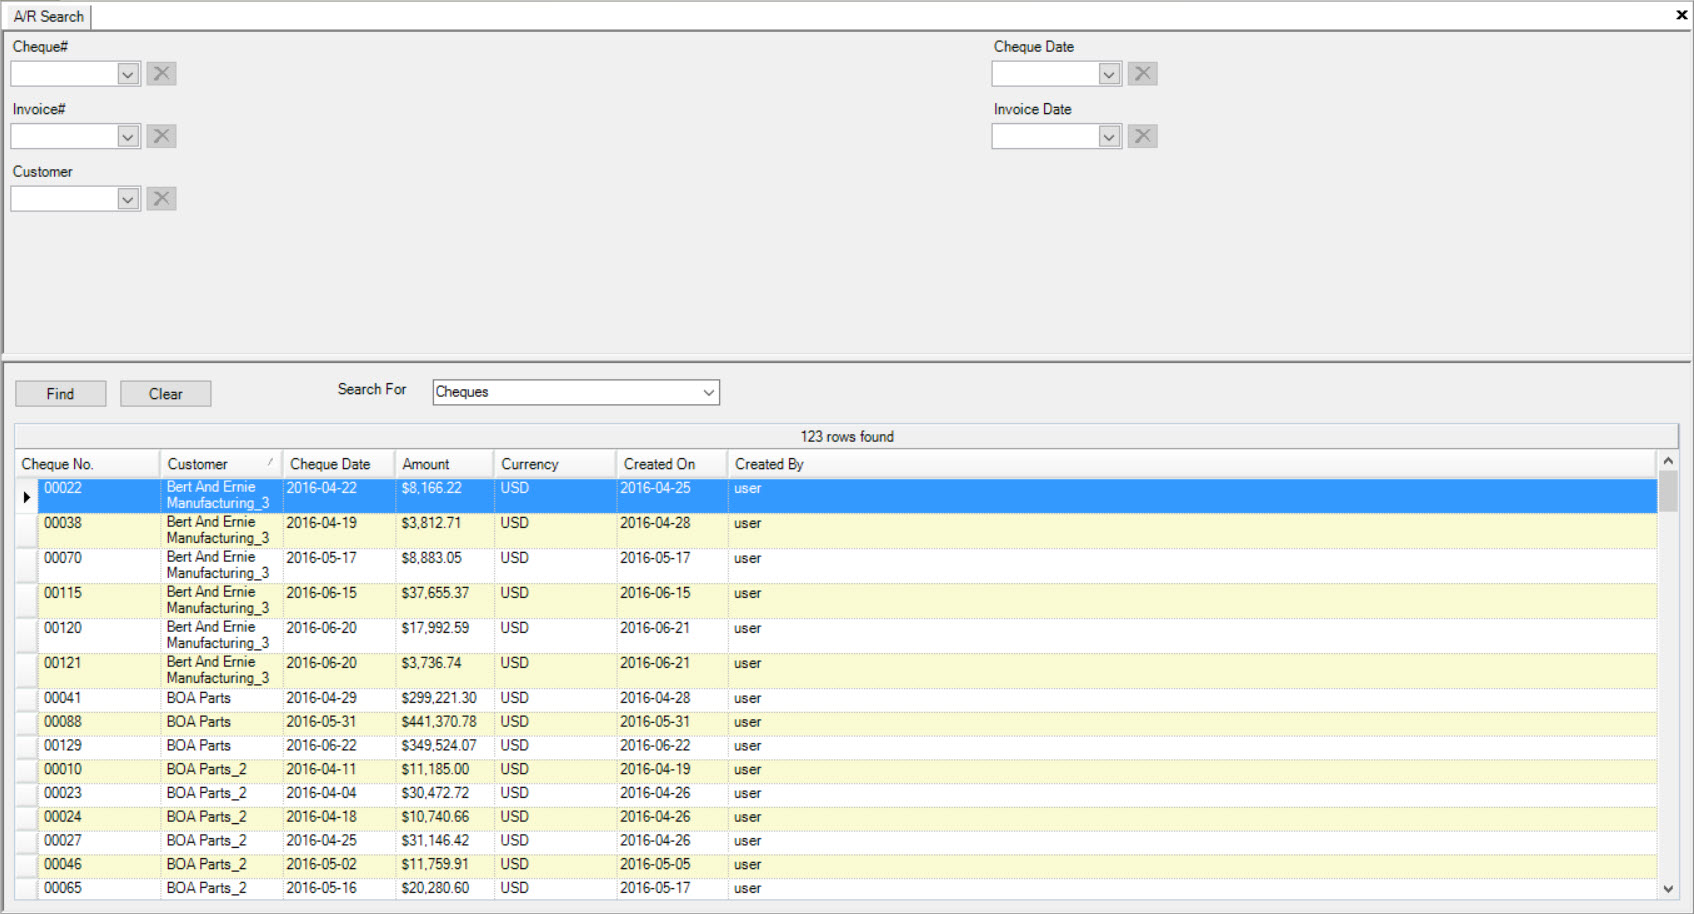Click the Clear button
The width and height of the screenshot is (1694, 914).
coord(165,394)
